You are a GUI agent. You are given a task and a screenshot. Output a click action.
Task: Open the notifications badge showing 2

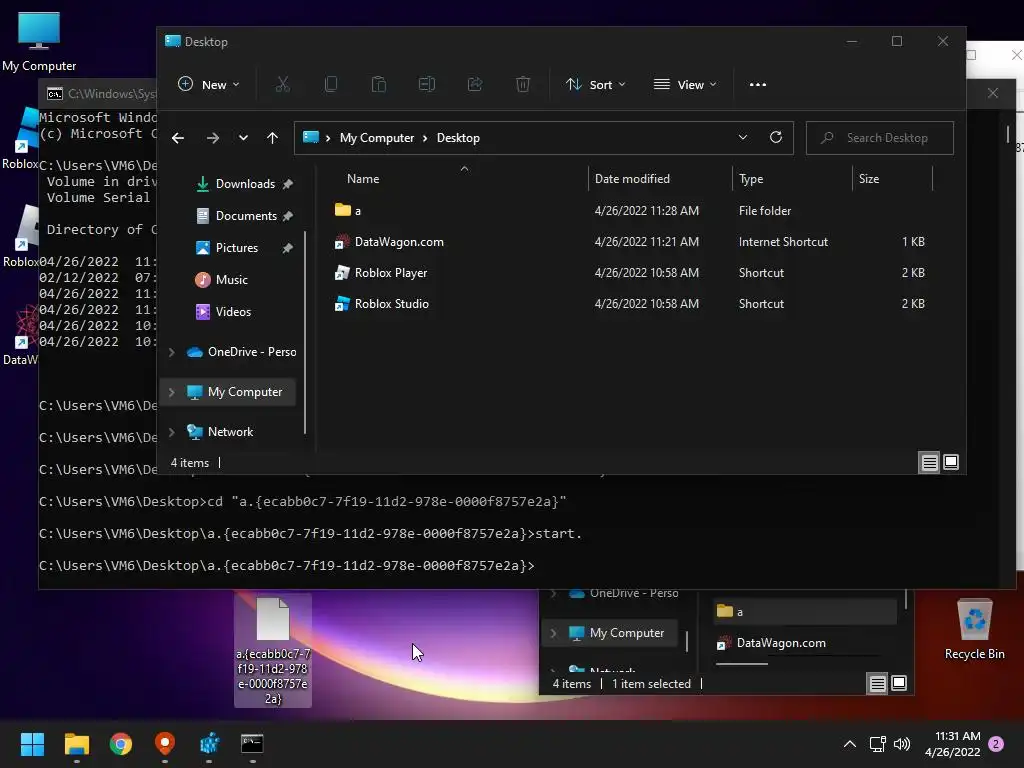point(996,744)
